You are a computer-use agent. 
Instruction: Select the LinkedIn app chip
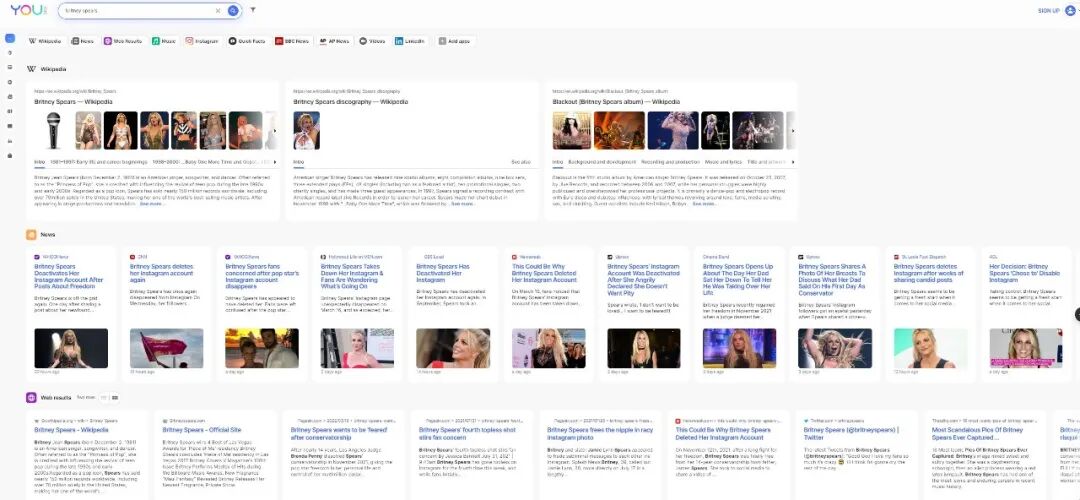(411, 41)
